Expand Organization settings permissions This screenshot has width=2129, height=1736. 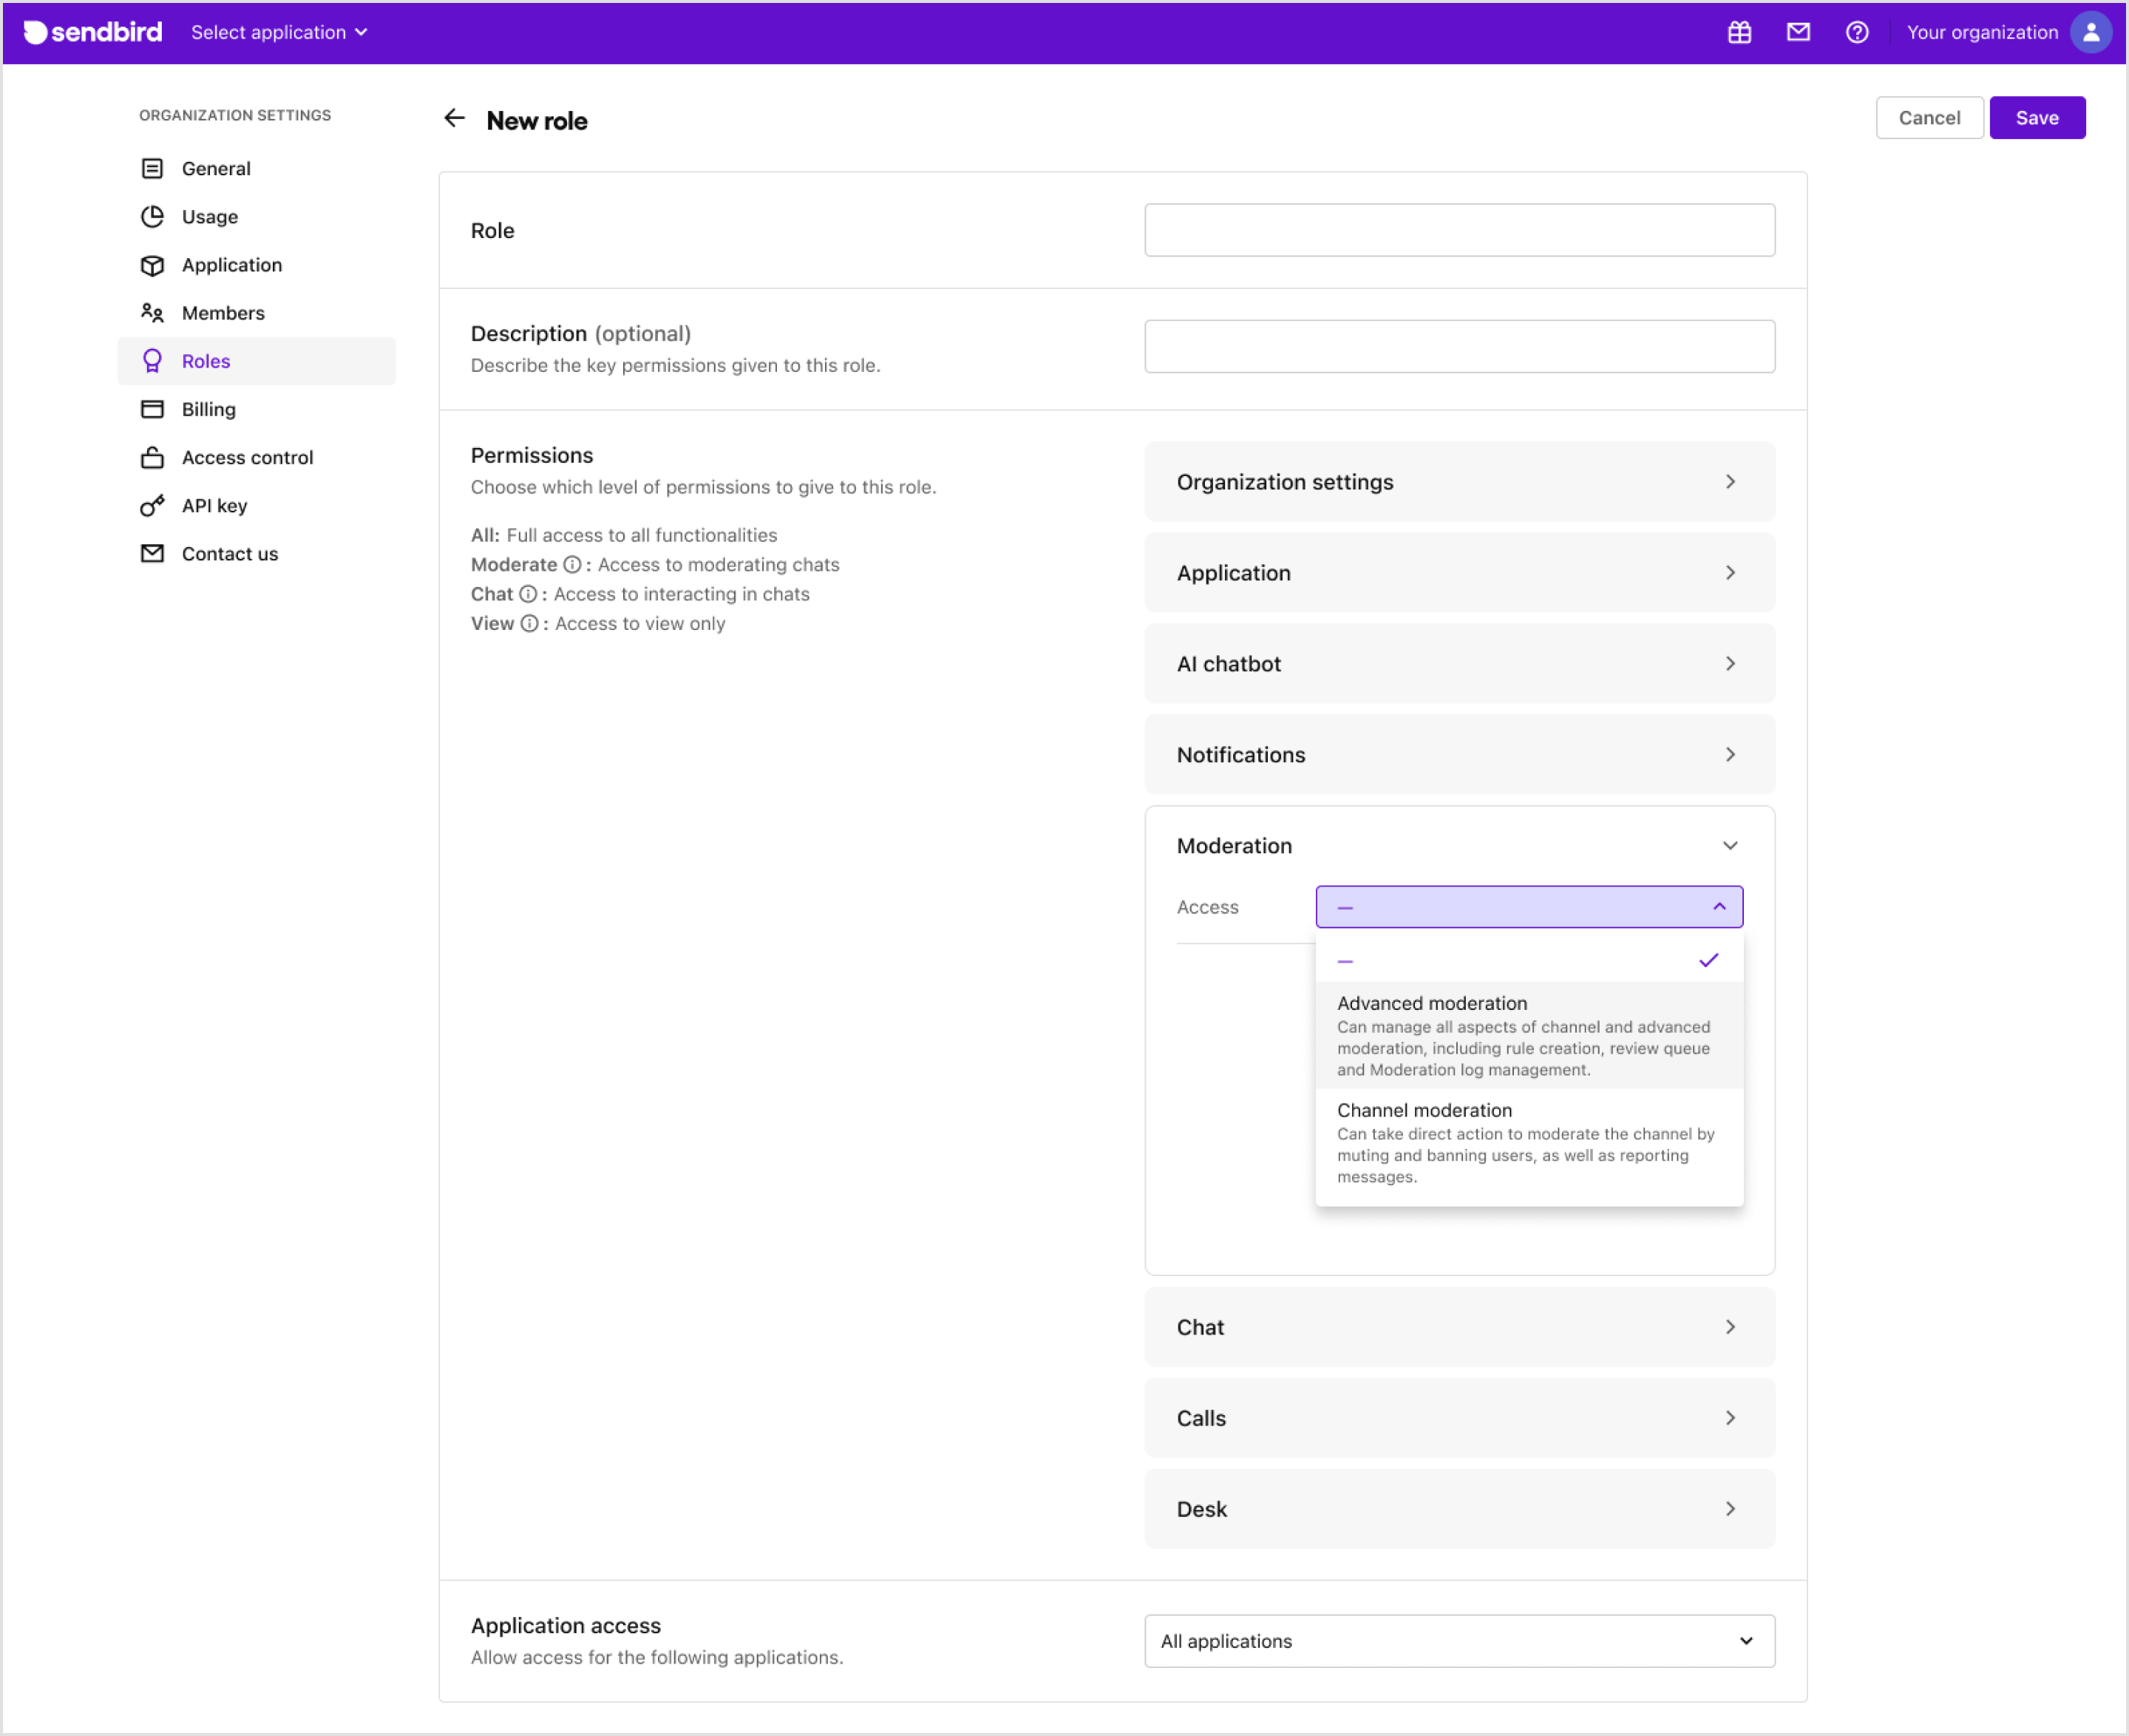pyautogui.click(x=1459, y=481)
